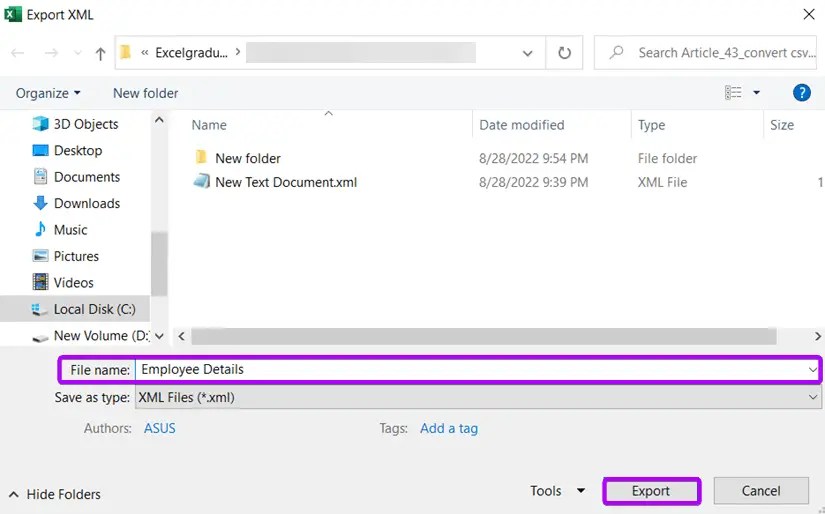The image size is (825, 514).
Task: Click the navigation pane scroll up arrow
Action: click(x=159, y=120)
